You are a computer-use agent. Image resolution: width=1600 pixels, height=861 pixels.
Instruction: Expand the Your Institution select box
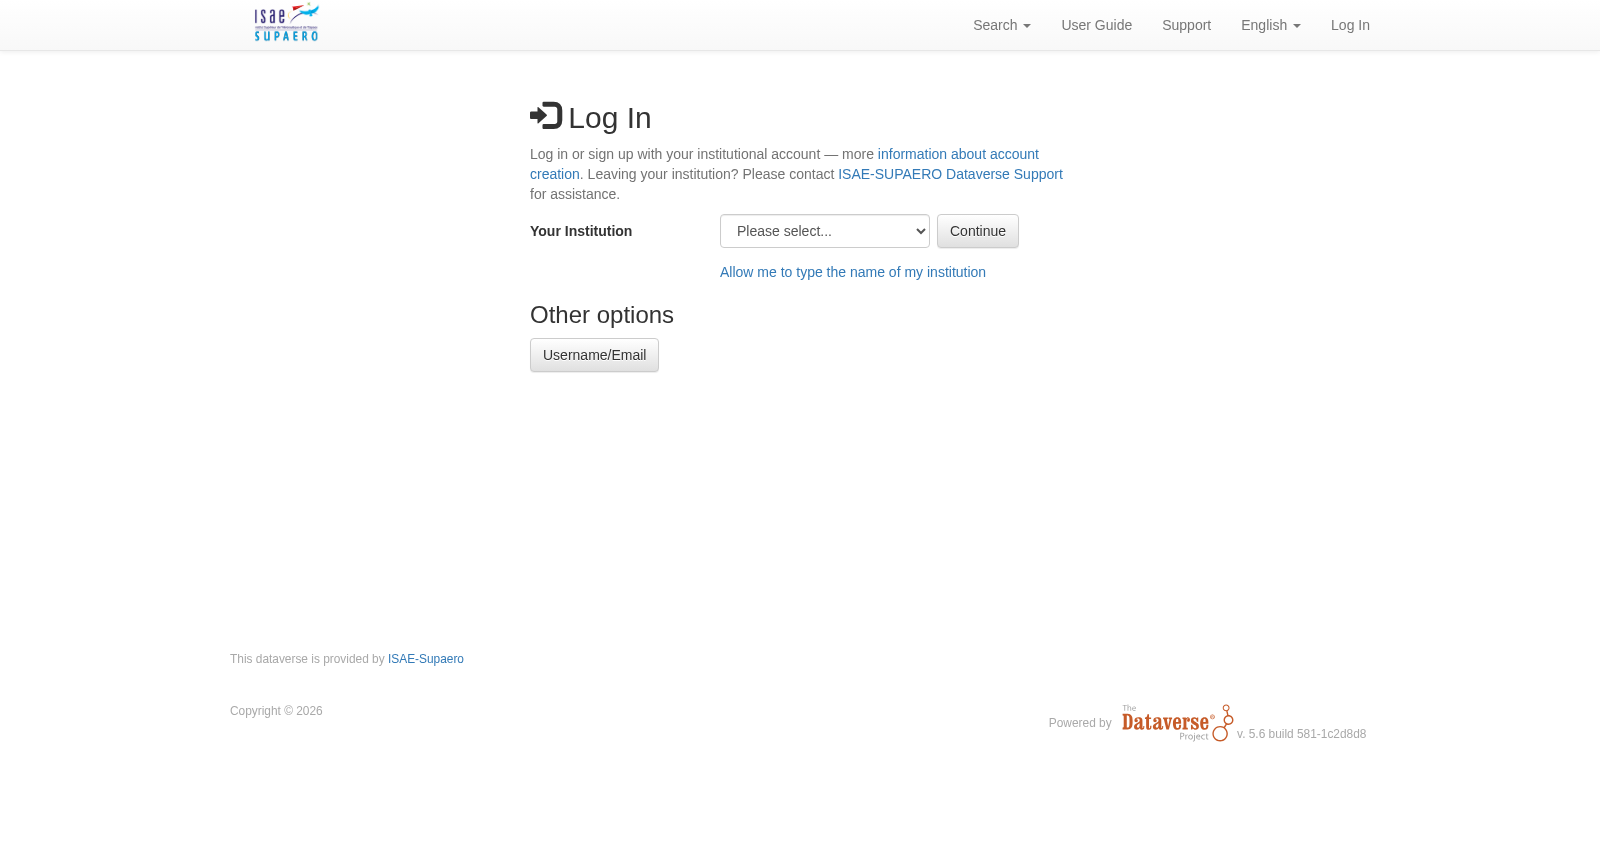(825, 231)
